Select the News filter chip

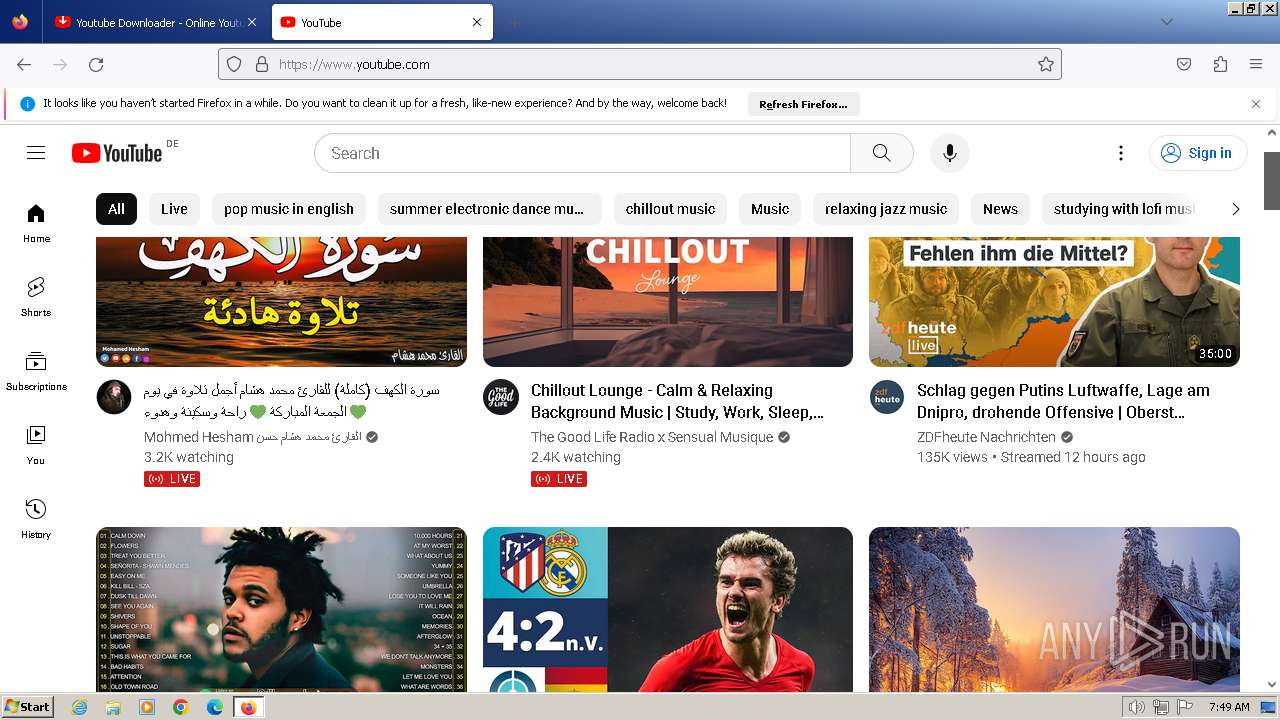coord(1000,209)
